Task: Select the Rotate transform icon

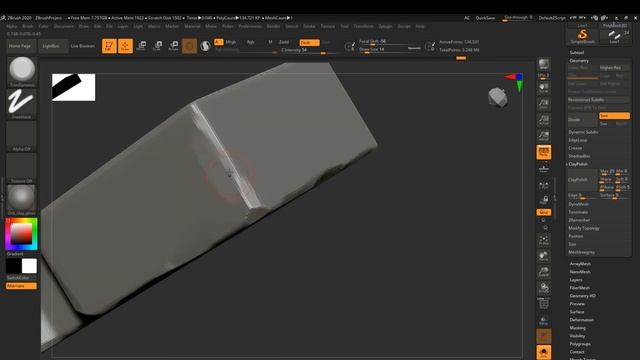Action: click(173, 46)
